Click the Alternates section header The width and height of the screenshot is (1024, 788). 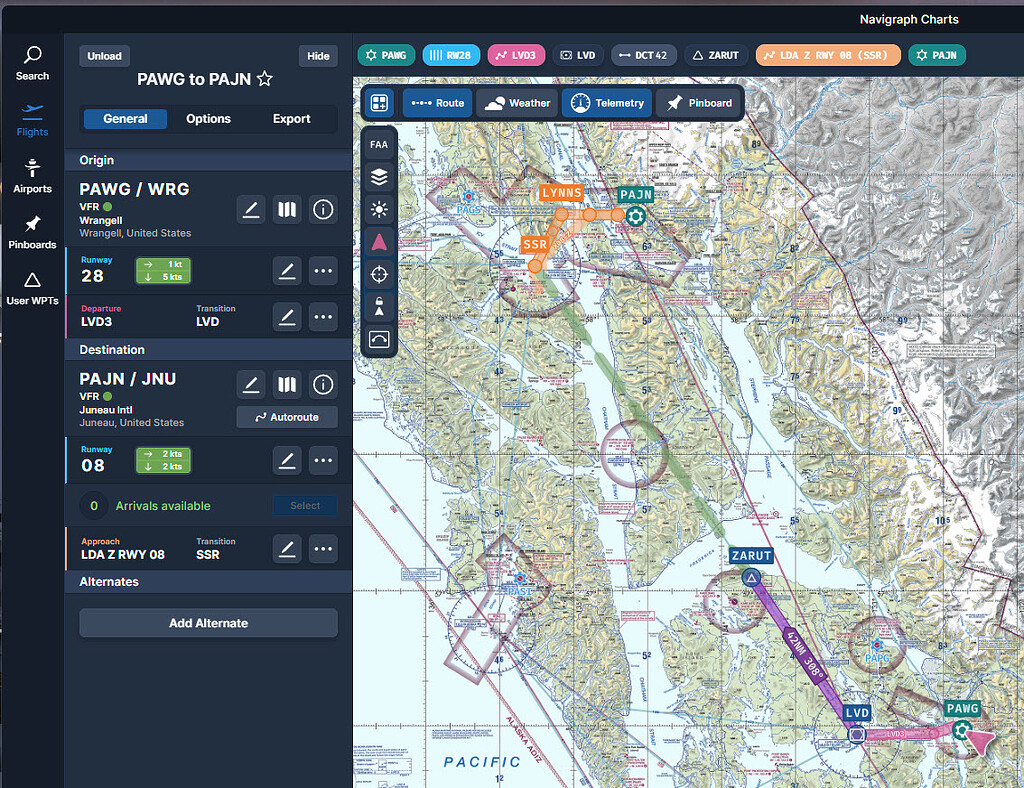pyautogui.click(x=208, y=582)
